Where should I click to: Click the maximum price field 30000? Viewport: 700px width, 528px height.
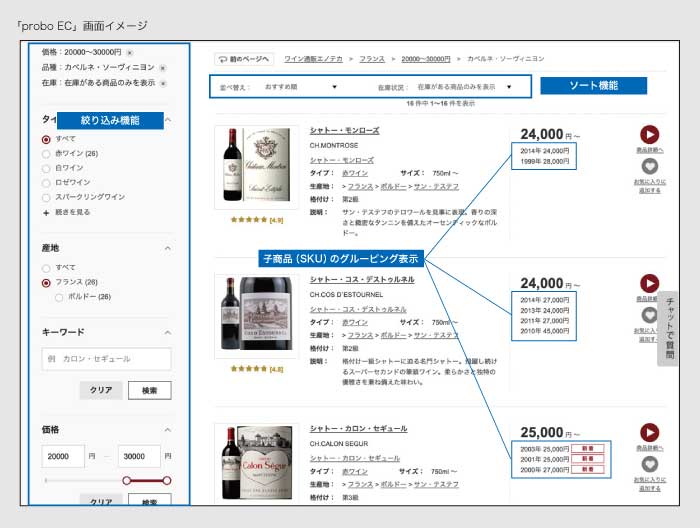pos(139,456)
